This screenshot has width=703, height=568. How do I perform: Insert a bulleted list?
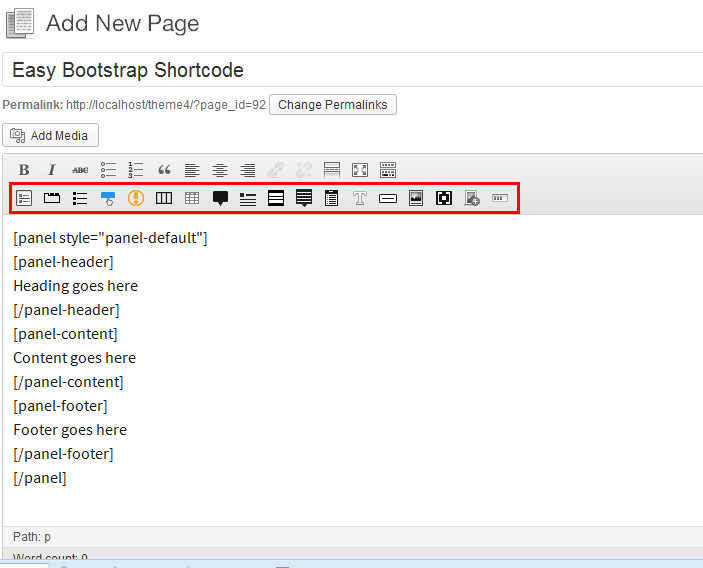coord(108,170)
